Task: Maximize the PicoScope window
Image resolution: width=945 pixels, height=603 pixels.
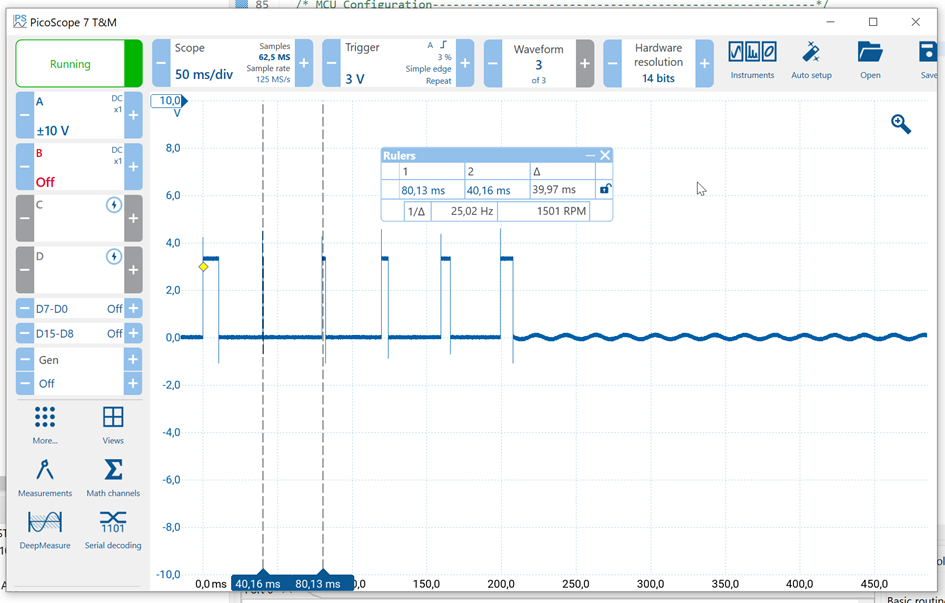Action: (x=873, y=22)
